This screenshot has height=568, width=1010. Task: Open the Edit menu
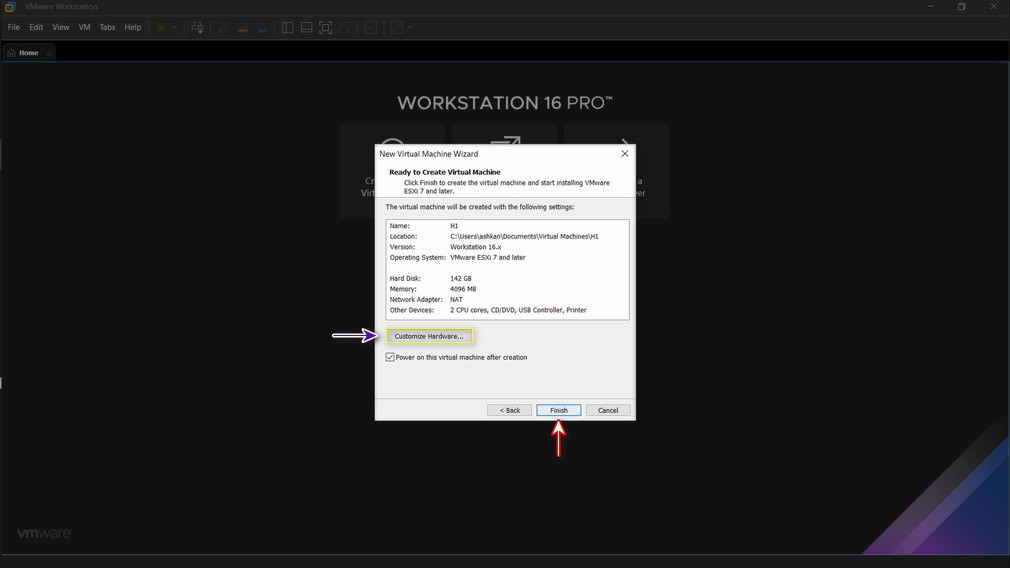coord(36,27)
